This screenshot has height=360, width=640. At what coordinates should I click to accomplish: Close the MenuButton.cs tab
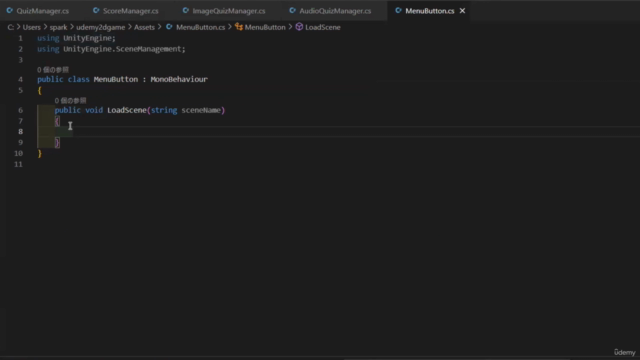pos(462,11)
